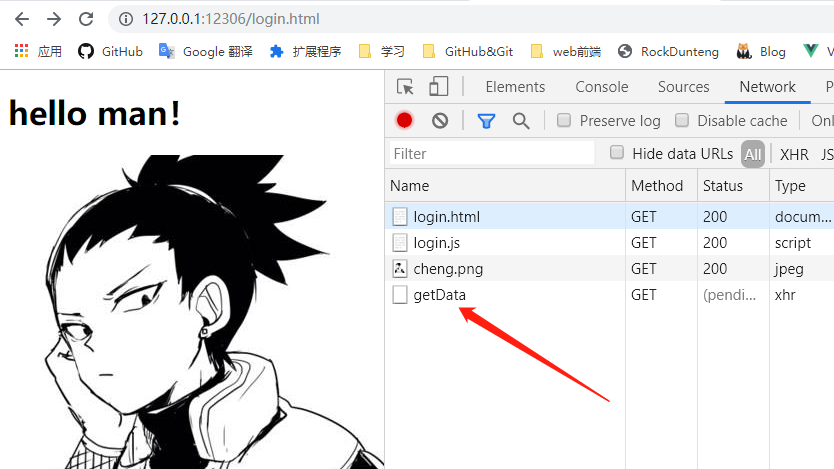Click the anime character image on page
This screenshot has width=834, height=469.
(x=192, y=312)
